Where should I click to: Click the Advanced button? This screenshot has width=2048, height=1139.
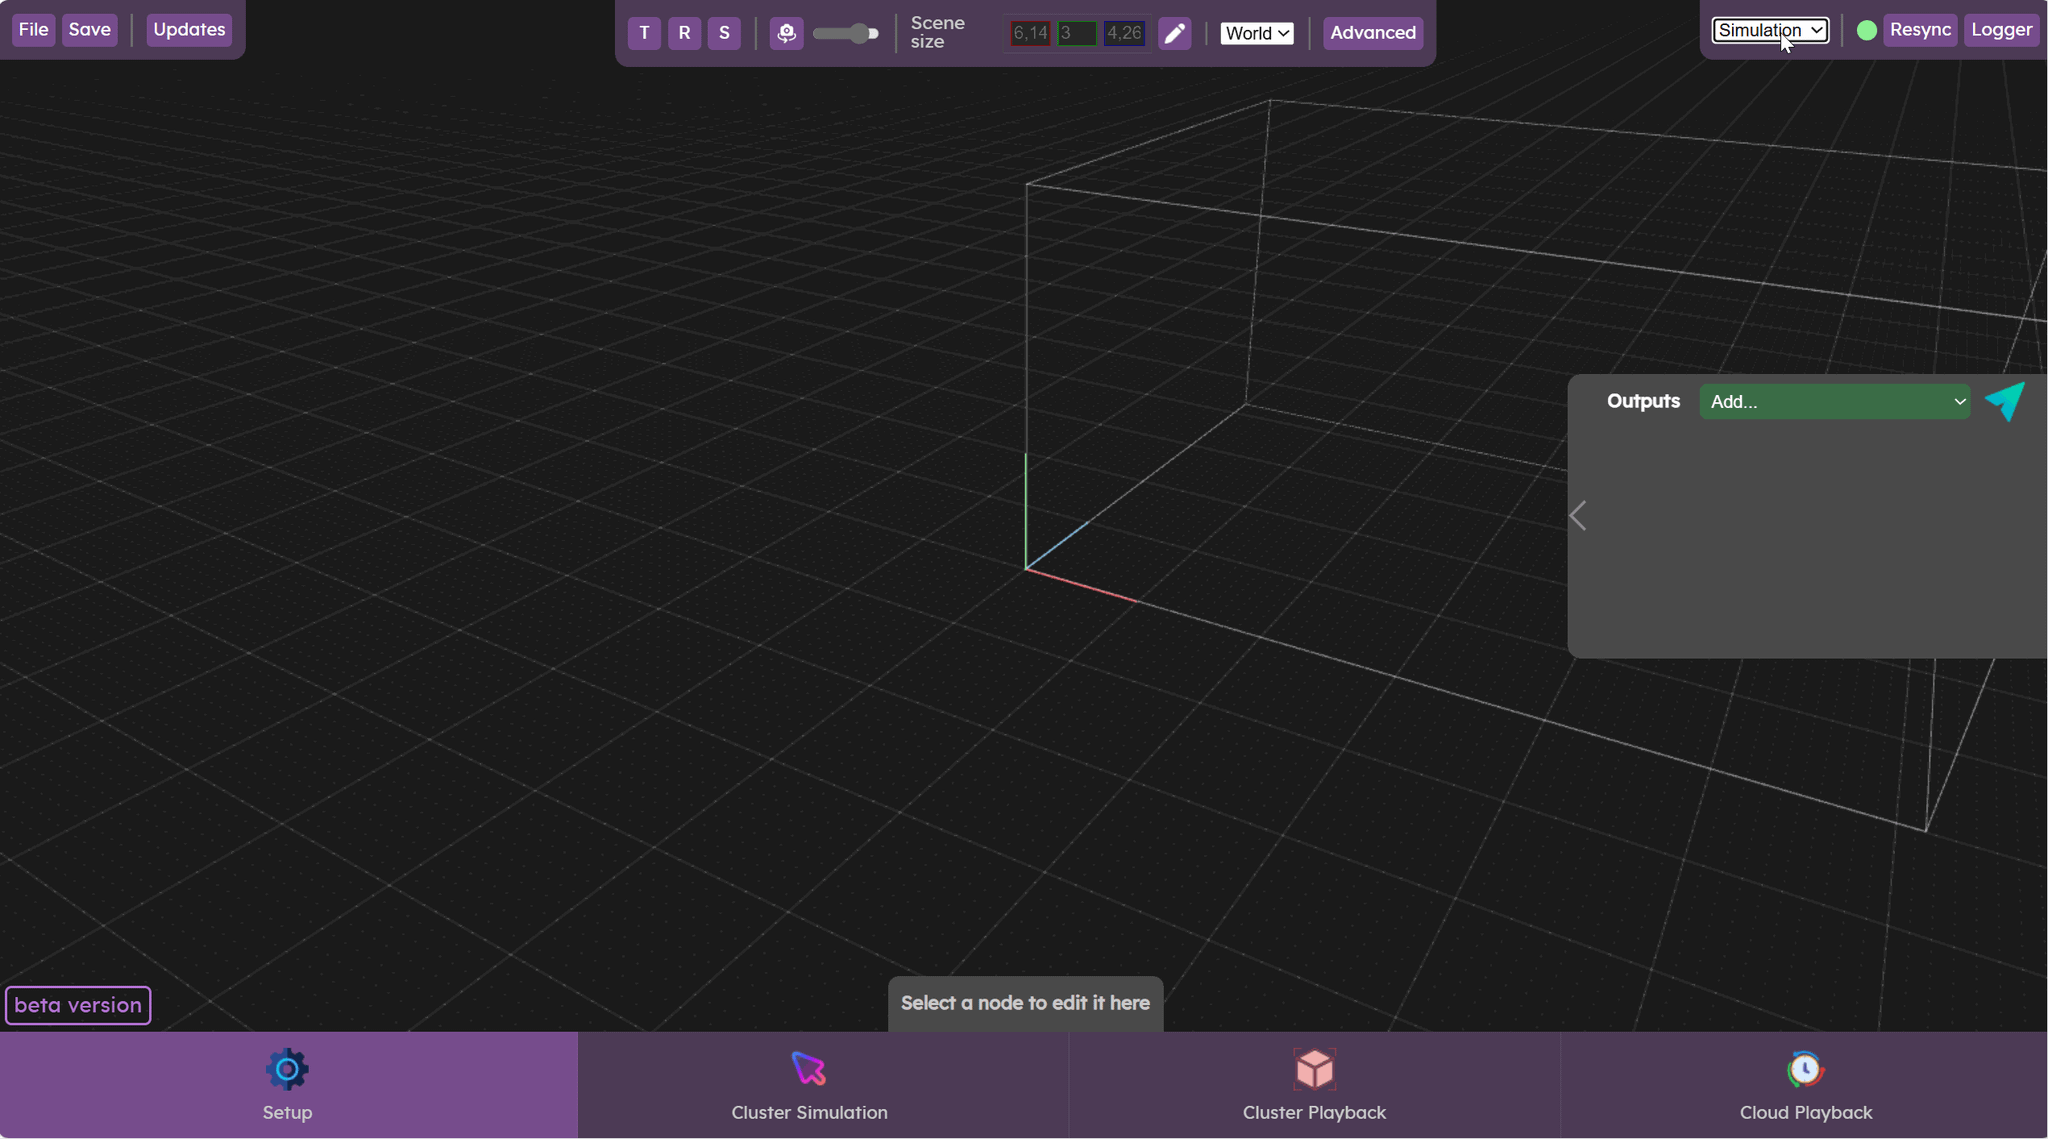pos(1371,33)
